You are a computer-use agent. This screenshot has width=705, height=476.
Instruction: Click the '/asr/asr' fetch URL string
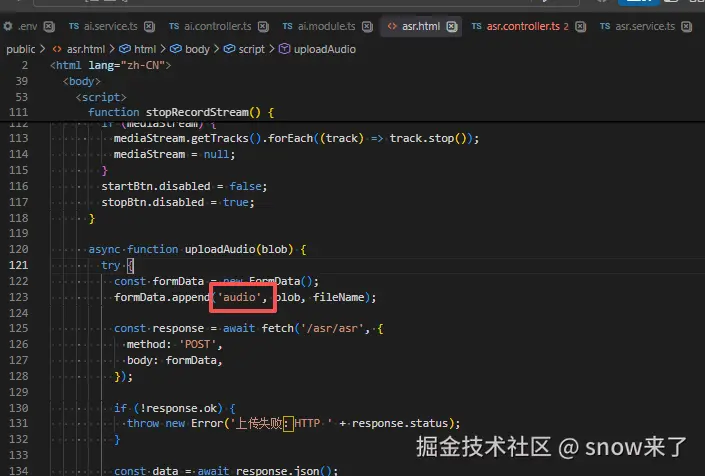[332, 329]
